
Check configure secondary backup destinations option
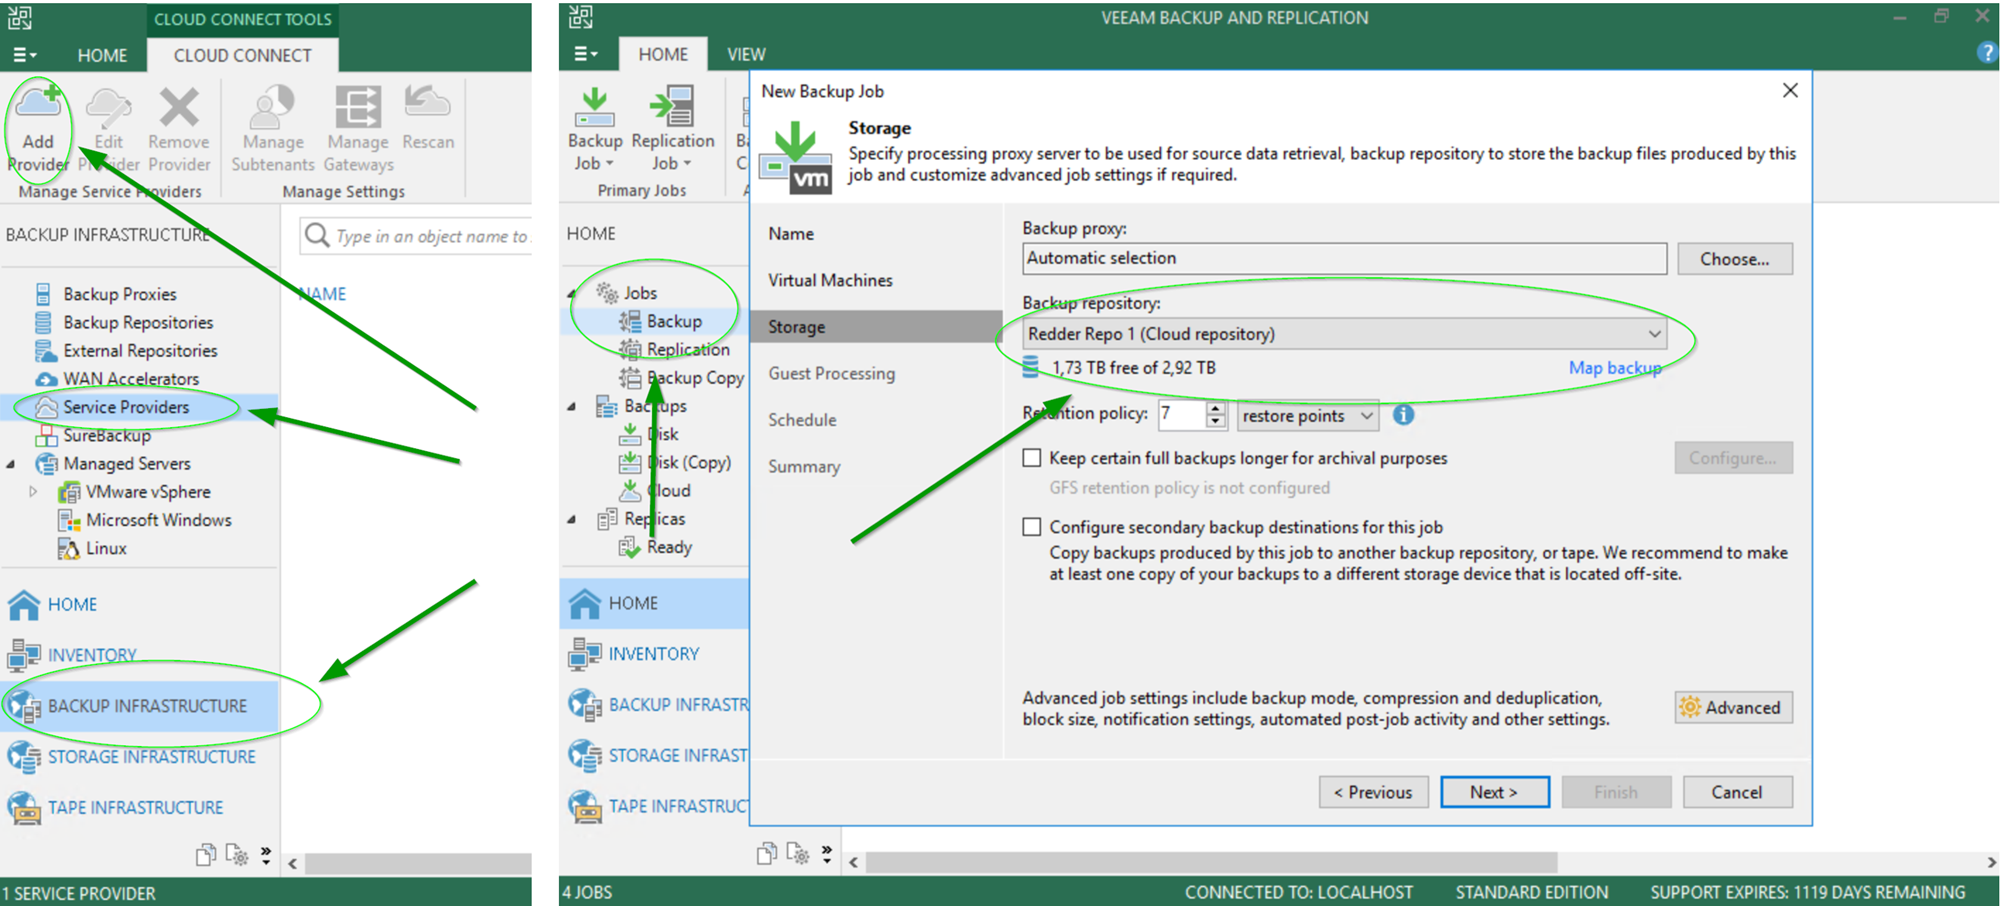coord(1032,527)
